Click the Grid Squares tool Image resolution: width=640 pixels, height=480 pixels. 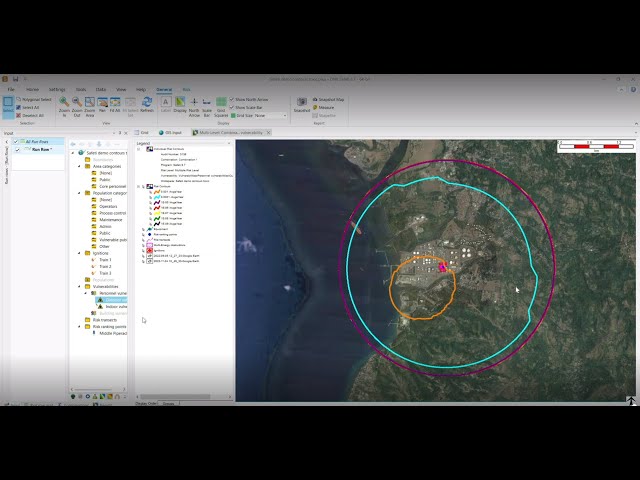coord(221,107)
